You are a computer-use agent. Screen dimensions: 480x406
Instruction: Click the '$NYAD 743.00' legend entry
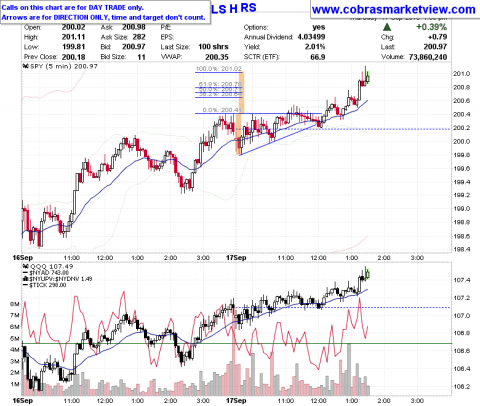49,273
